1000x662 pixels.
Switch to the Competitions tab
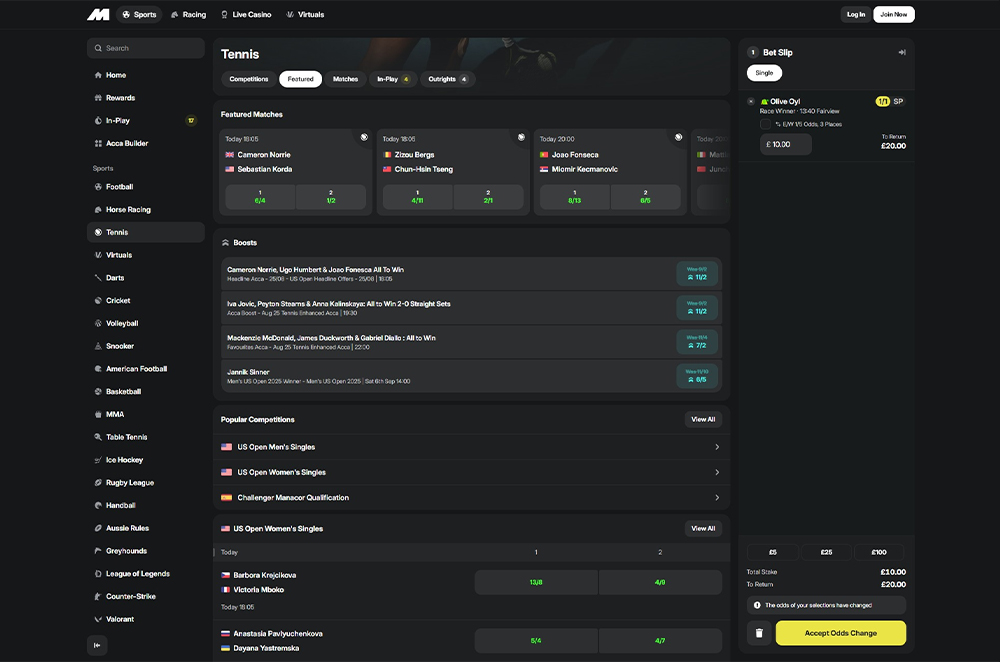click(x=249, y=79)
